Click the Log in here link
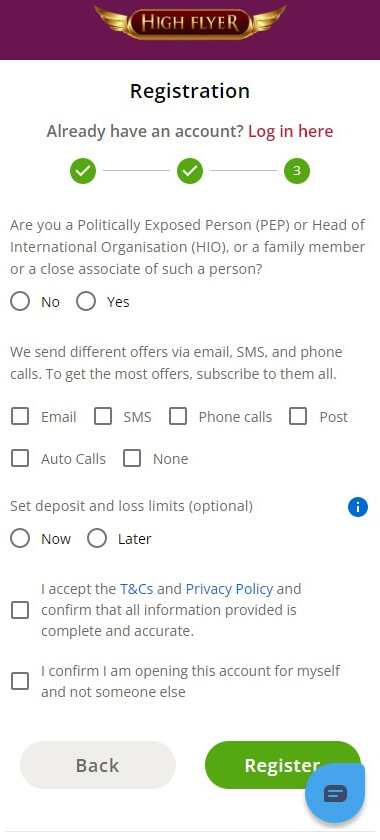Image resolution: width=380 pixels, height=840 pixels. pos(290,131)
